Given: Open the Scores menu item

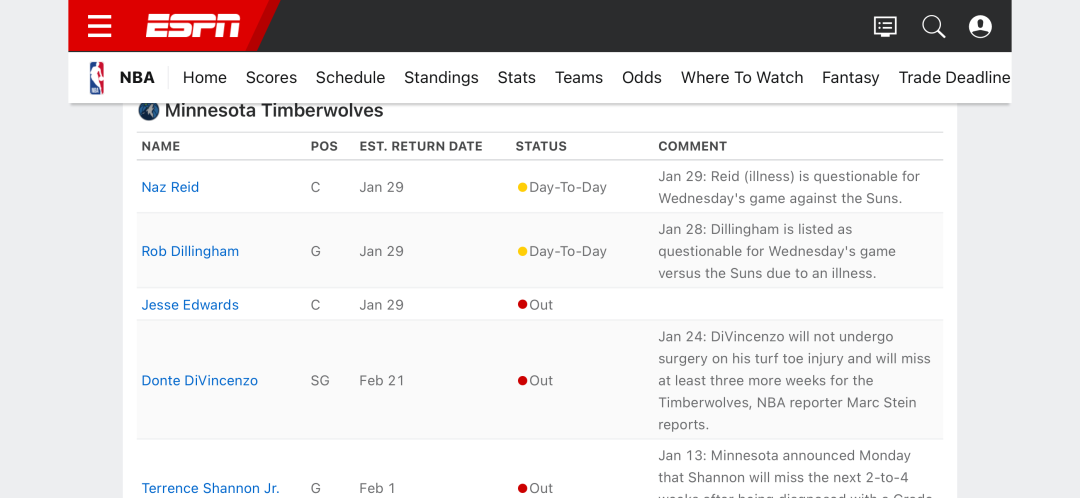Looking at the screenshot, I should pyautogui.click(x=271, y=78).
